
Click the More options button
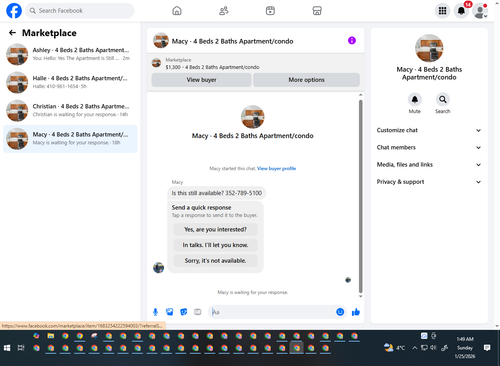click(x=306, y=80)
